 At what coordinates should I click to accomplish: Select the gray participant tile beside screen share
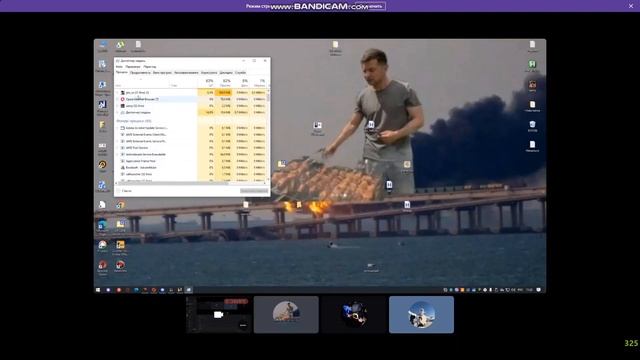pos(286,315)
